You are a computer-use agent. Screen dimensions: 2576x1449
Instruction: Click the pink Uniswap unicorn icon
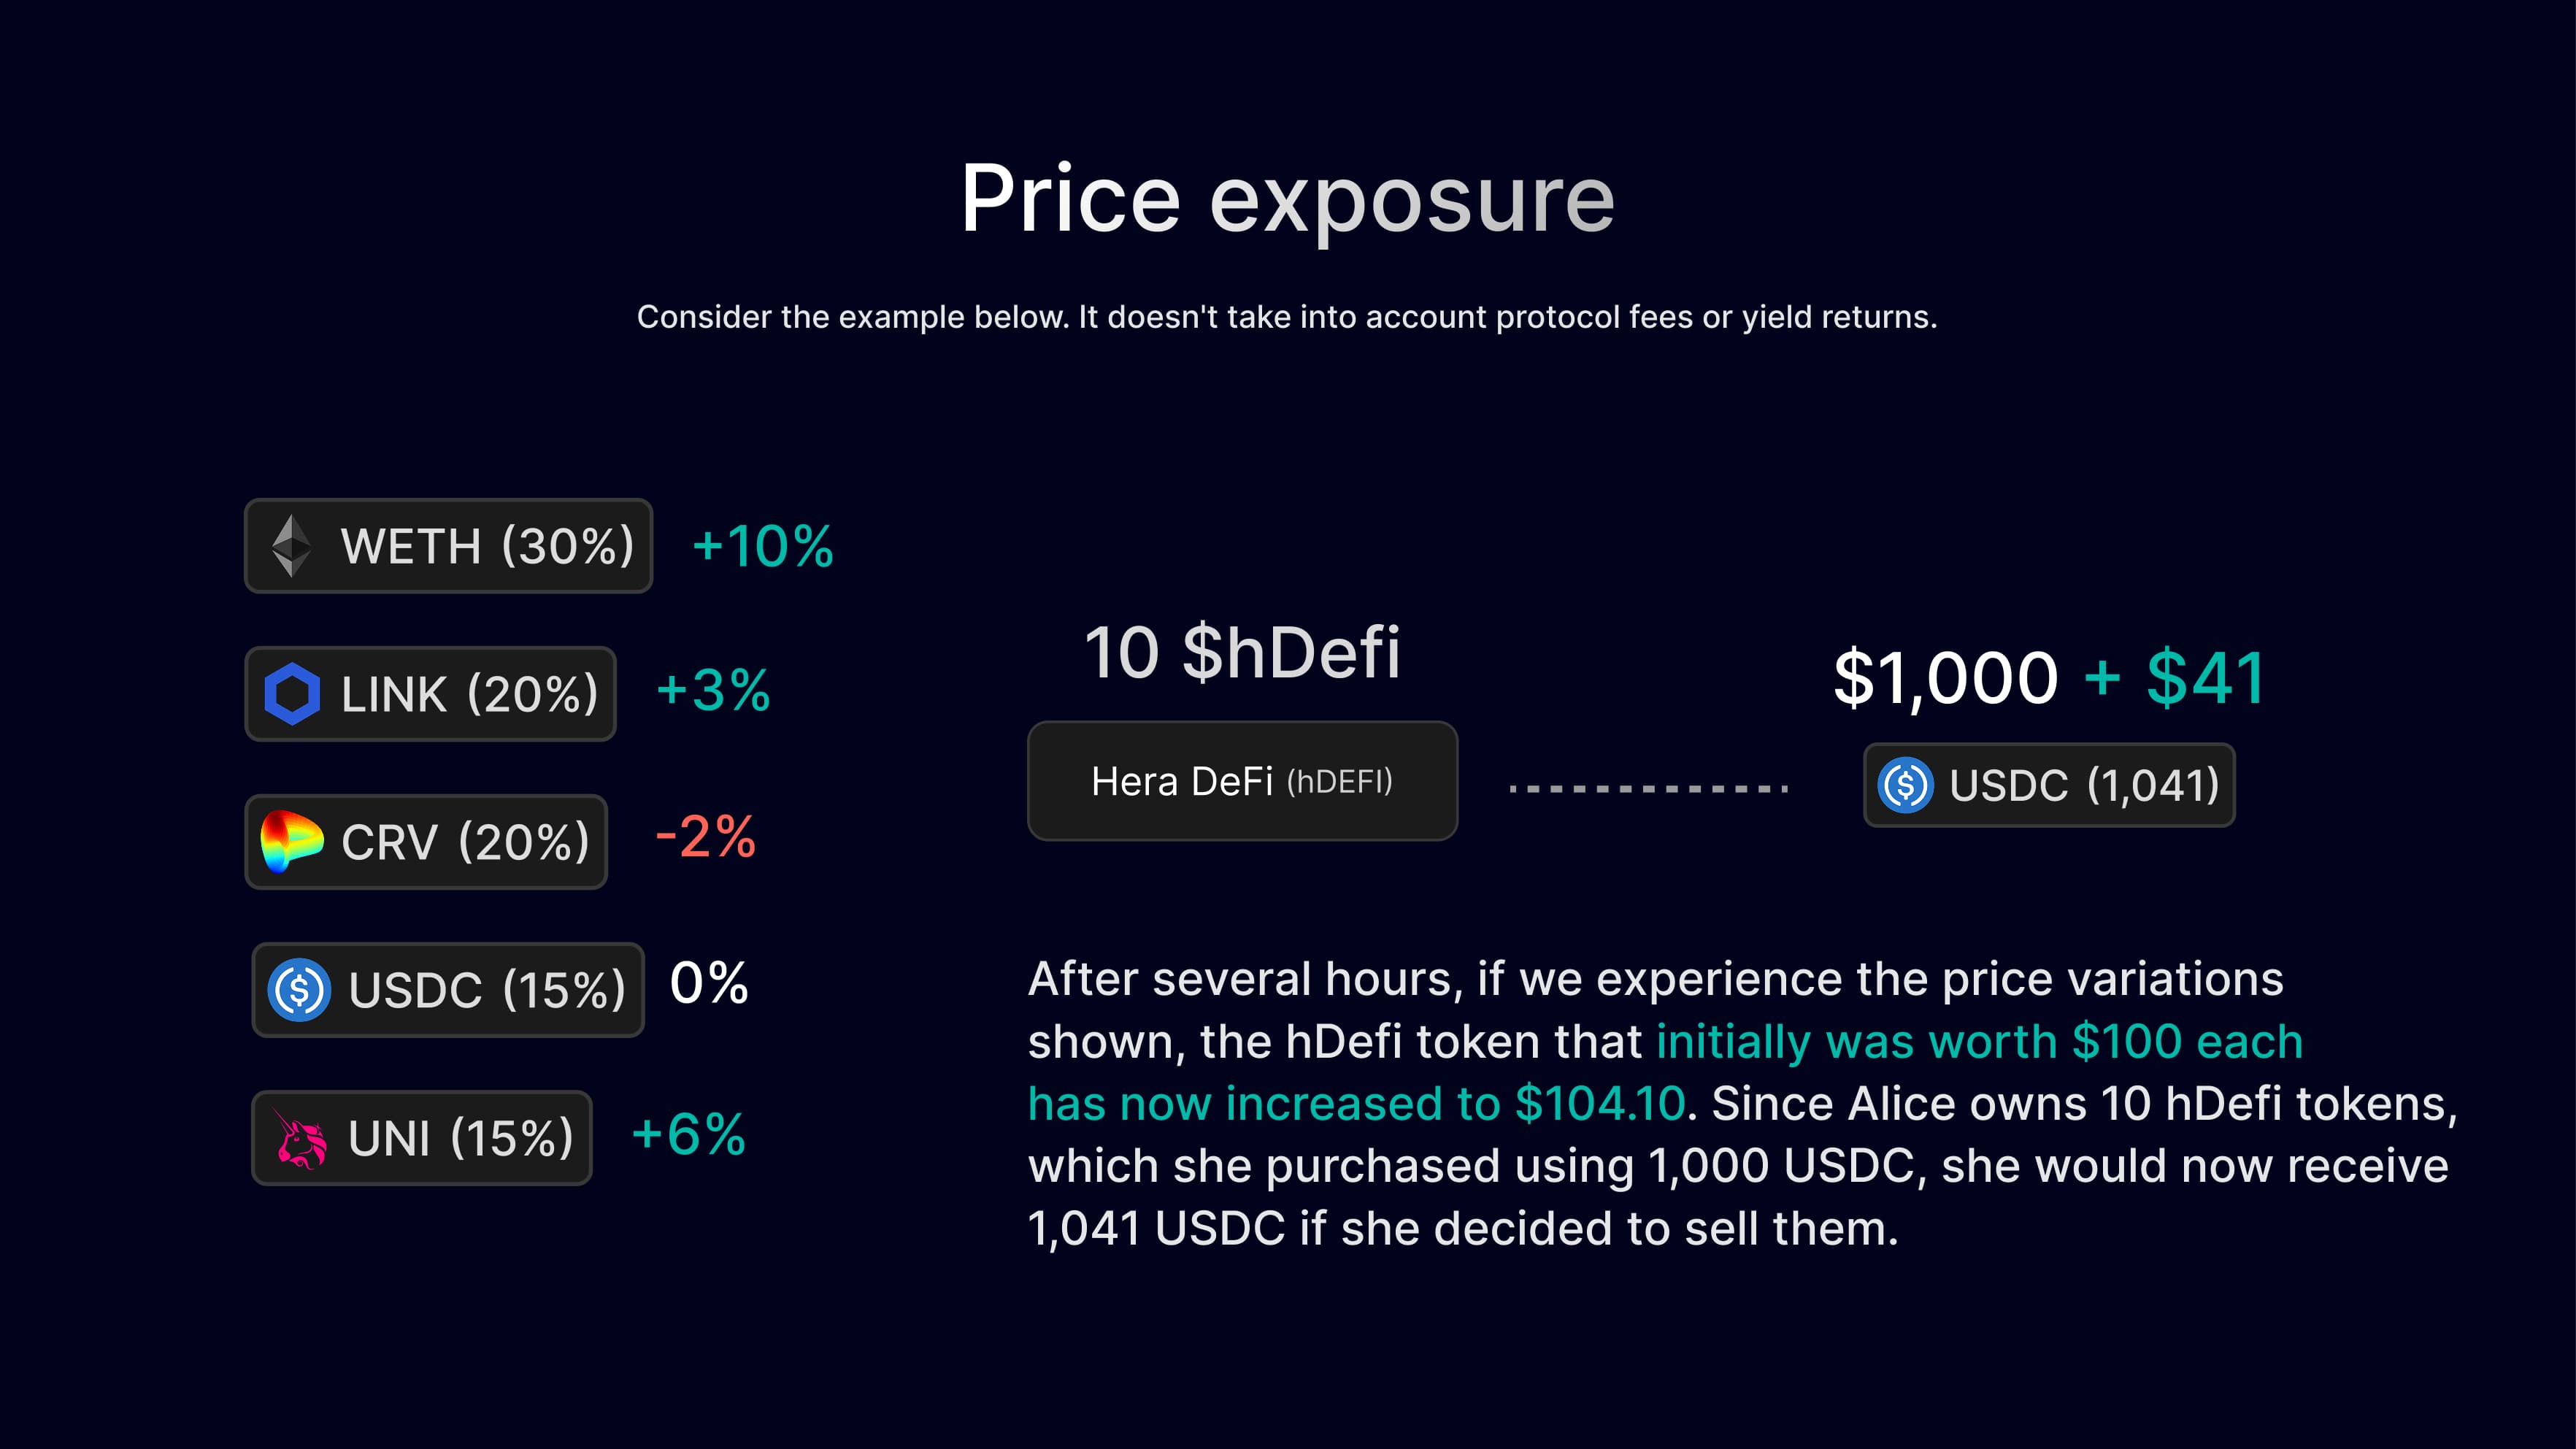coord(300,1138)
